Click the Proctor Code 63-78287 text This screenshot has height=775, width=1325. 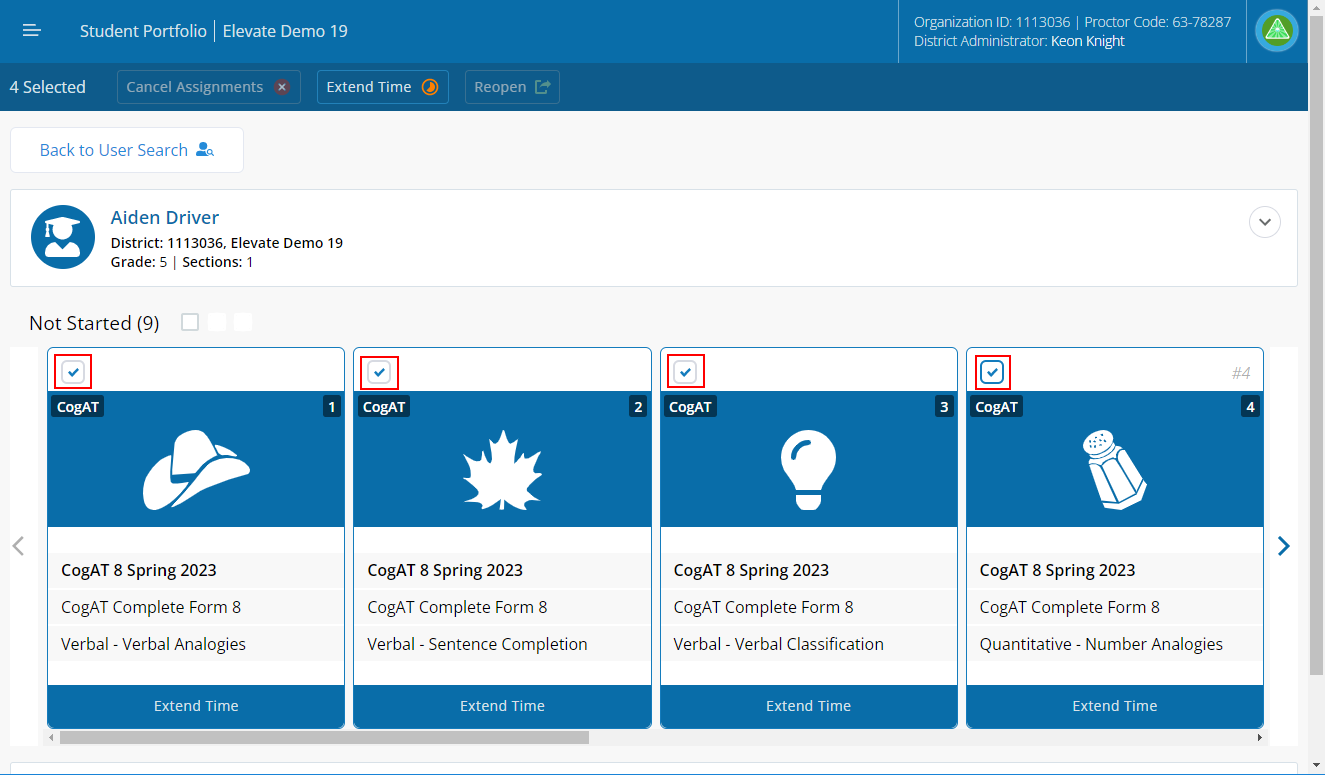[x=1158, y=21]
